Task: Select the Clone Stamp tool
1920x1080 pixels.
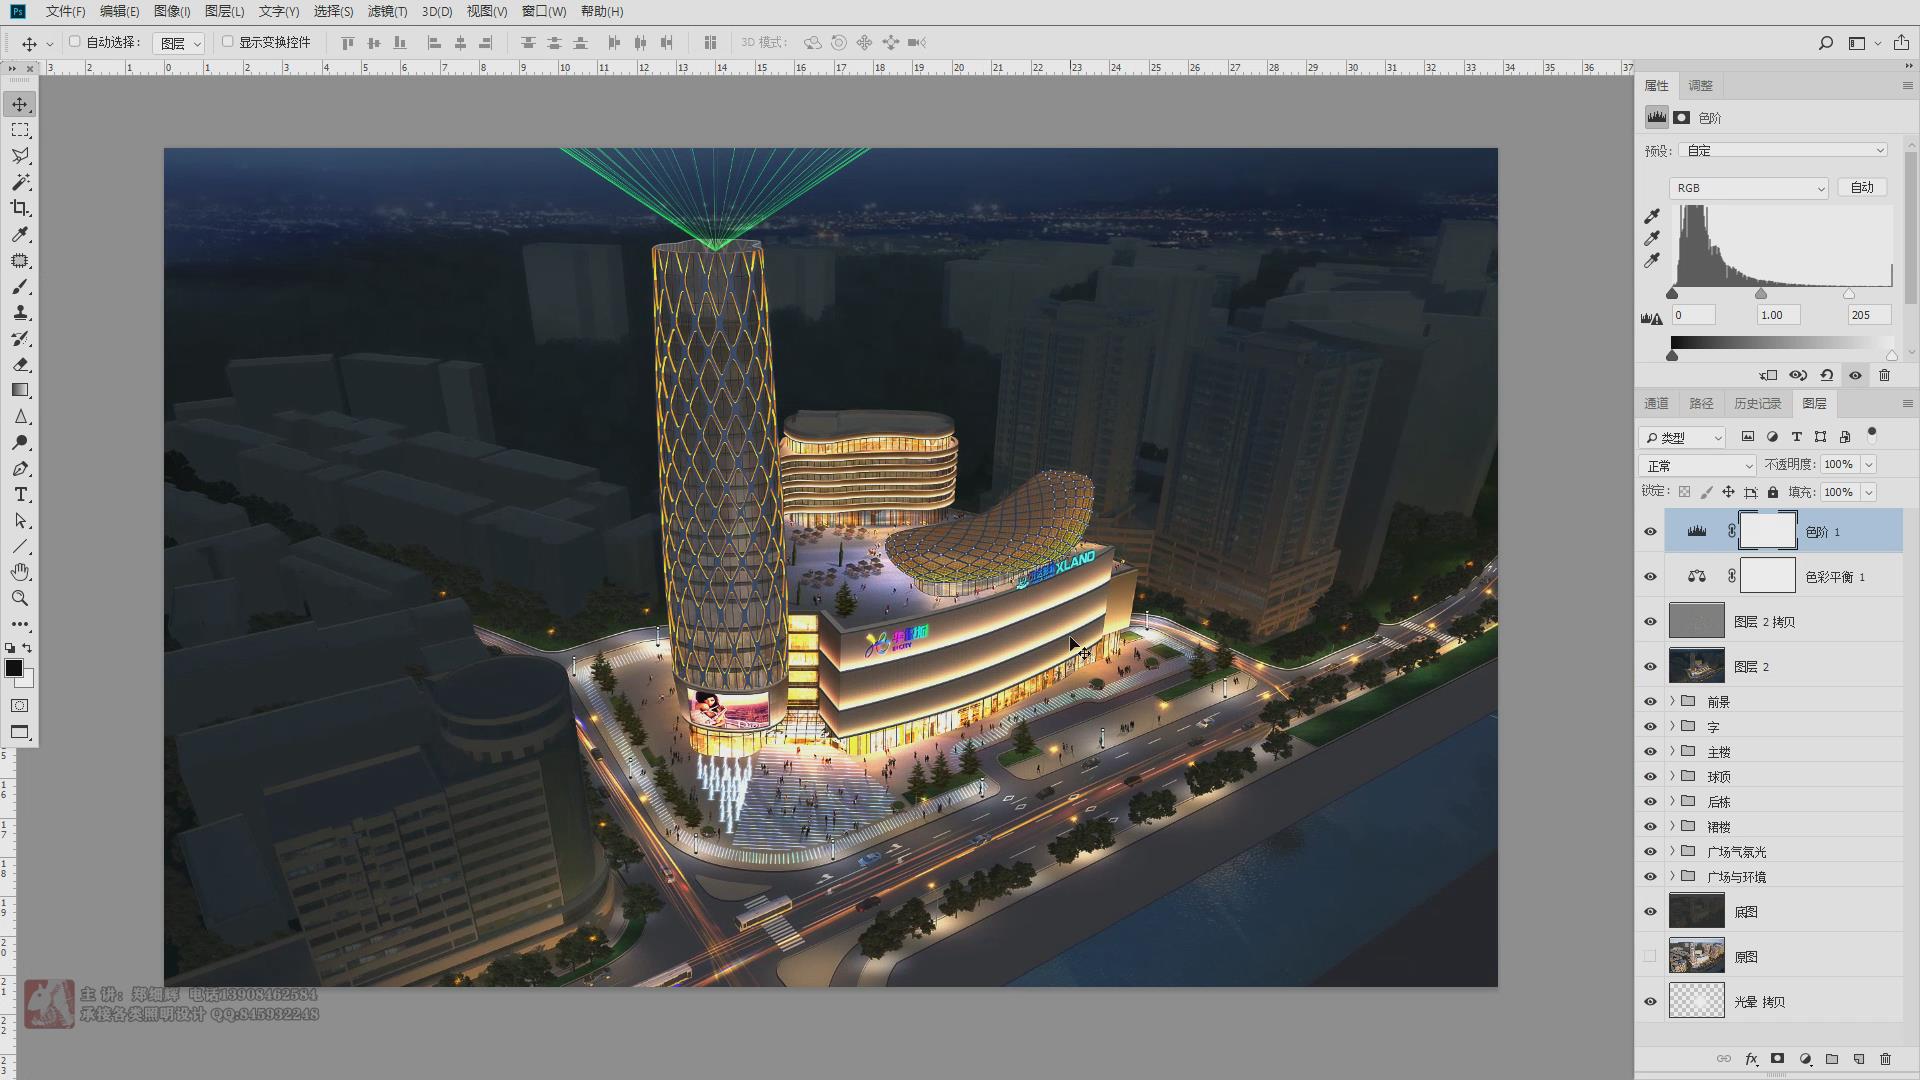Action: coord(20,312)
